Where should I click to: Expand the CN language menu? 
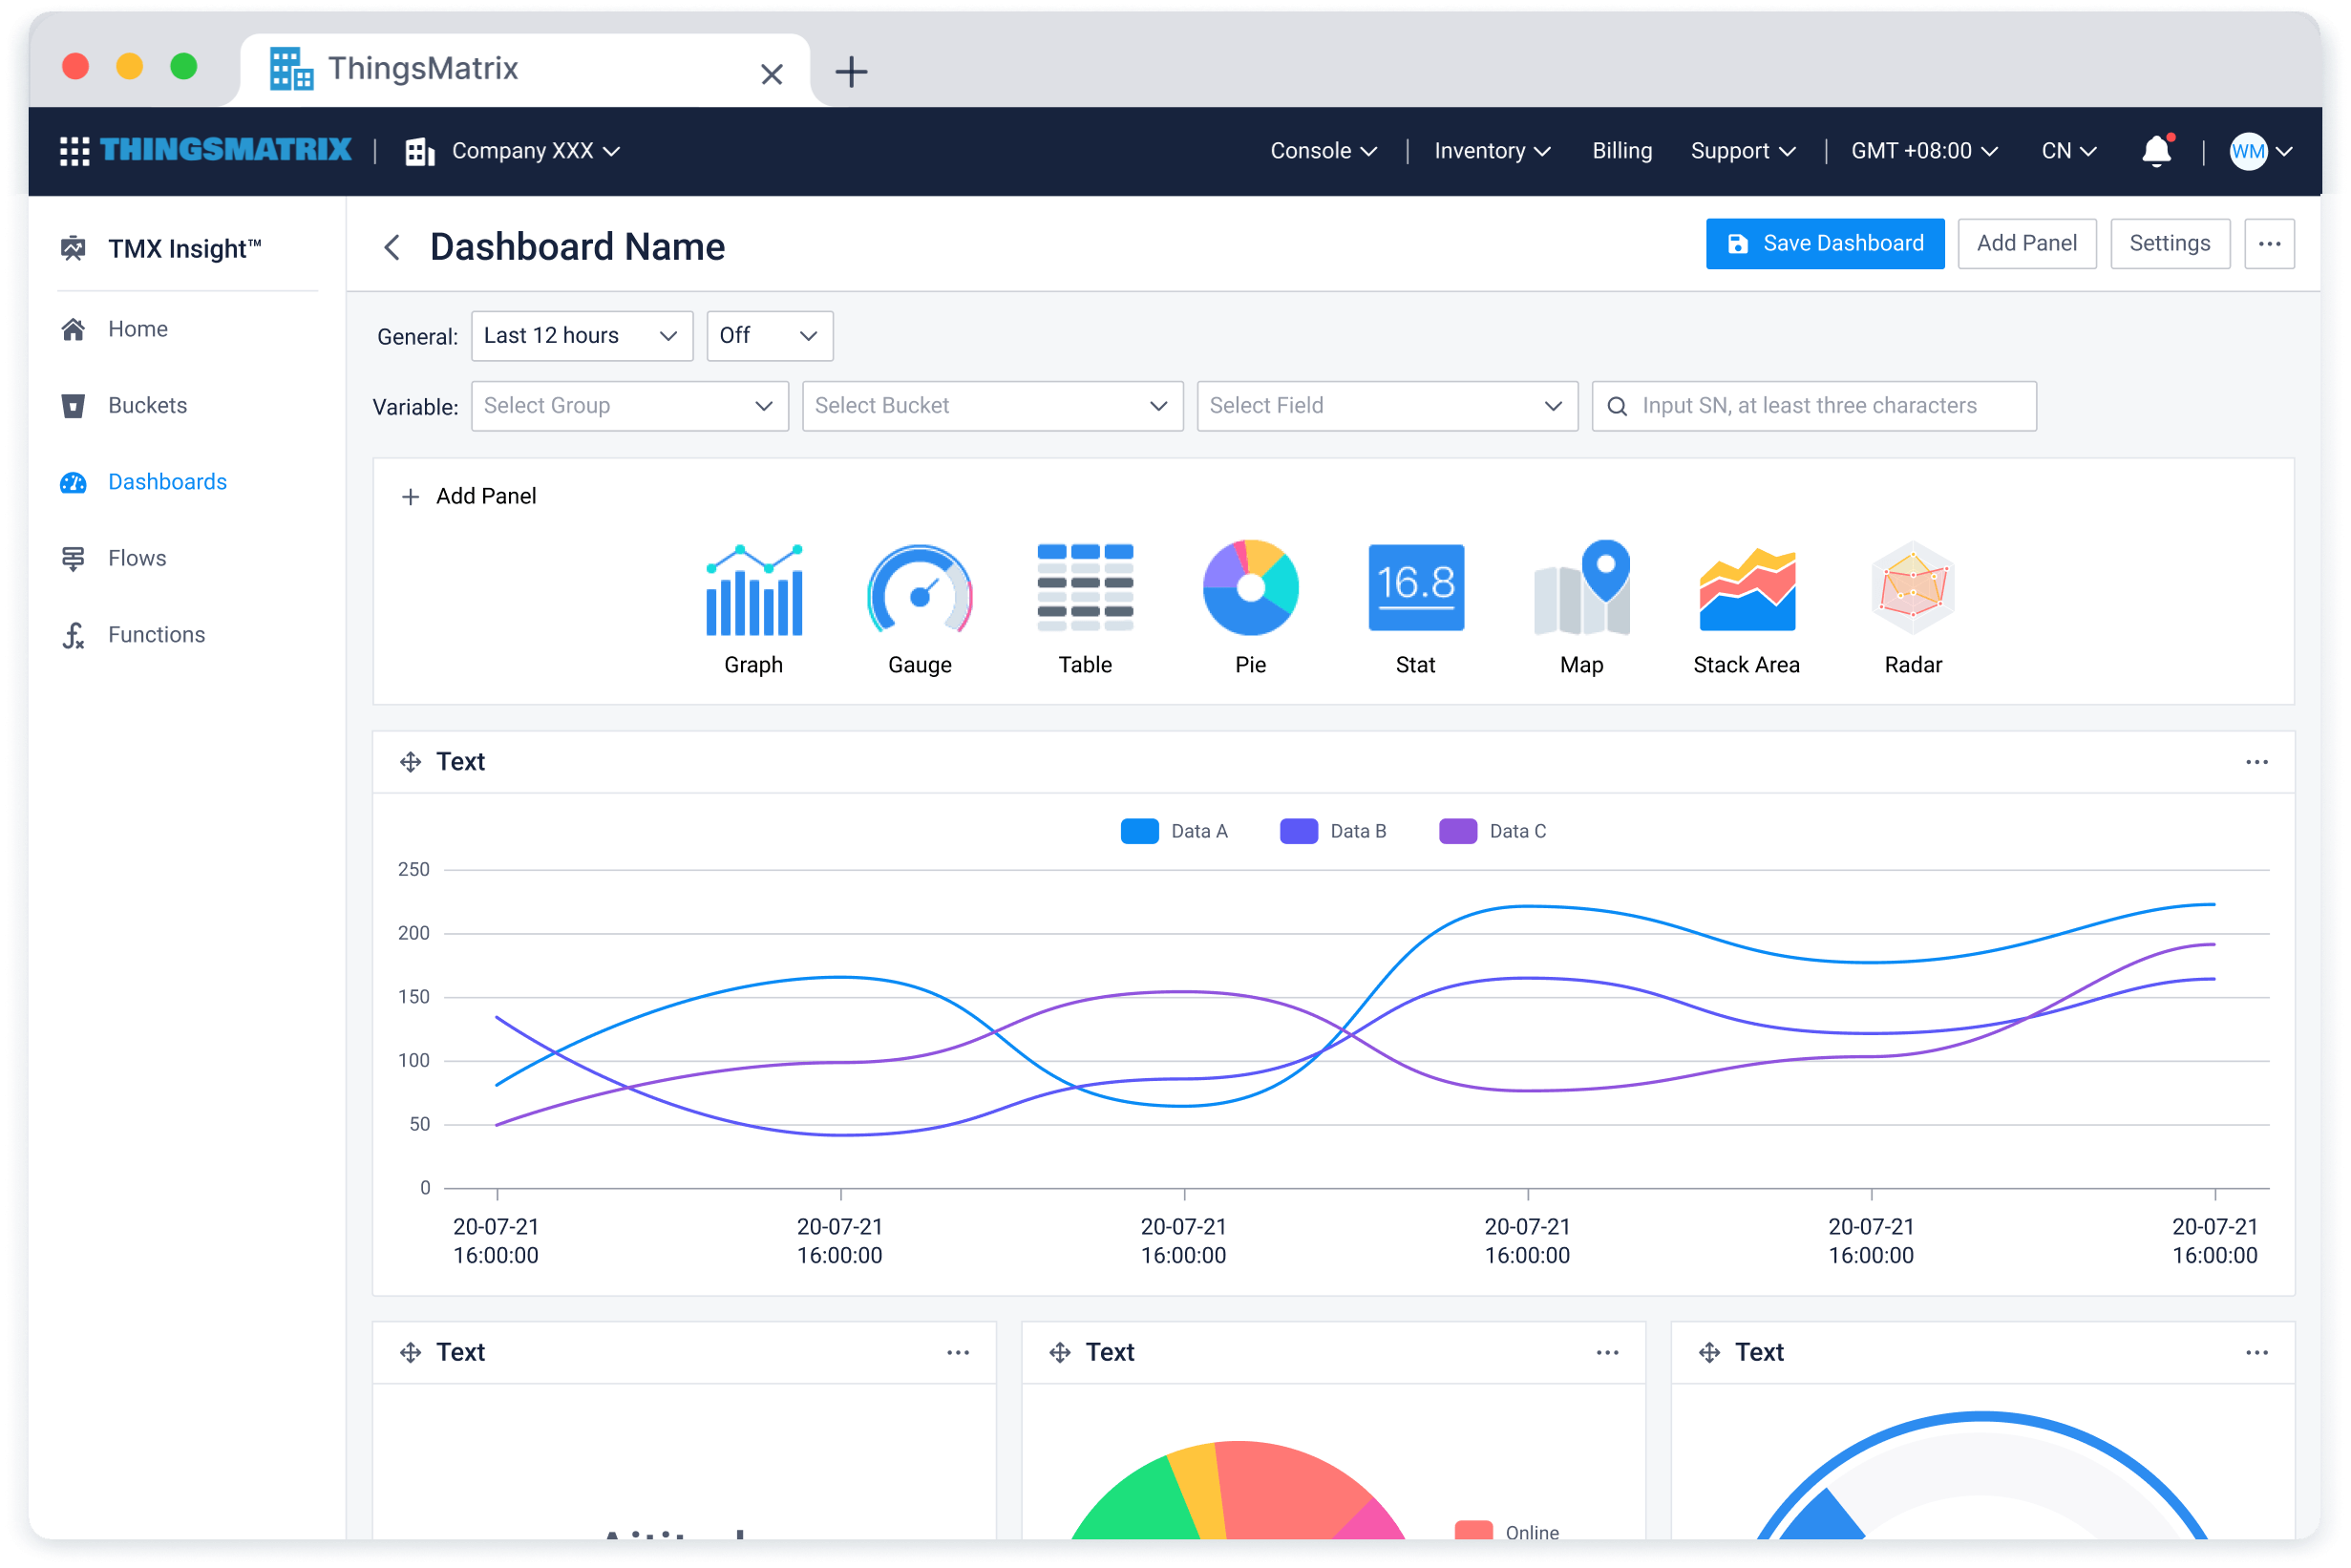point(2068,151)
